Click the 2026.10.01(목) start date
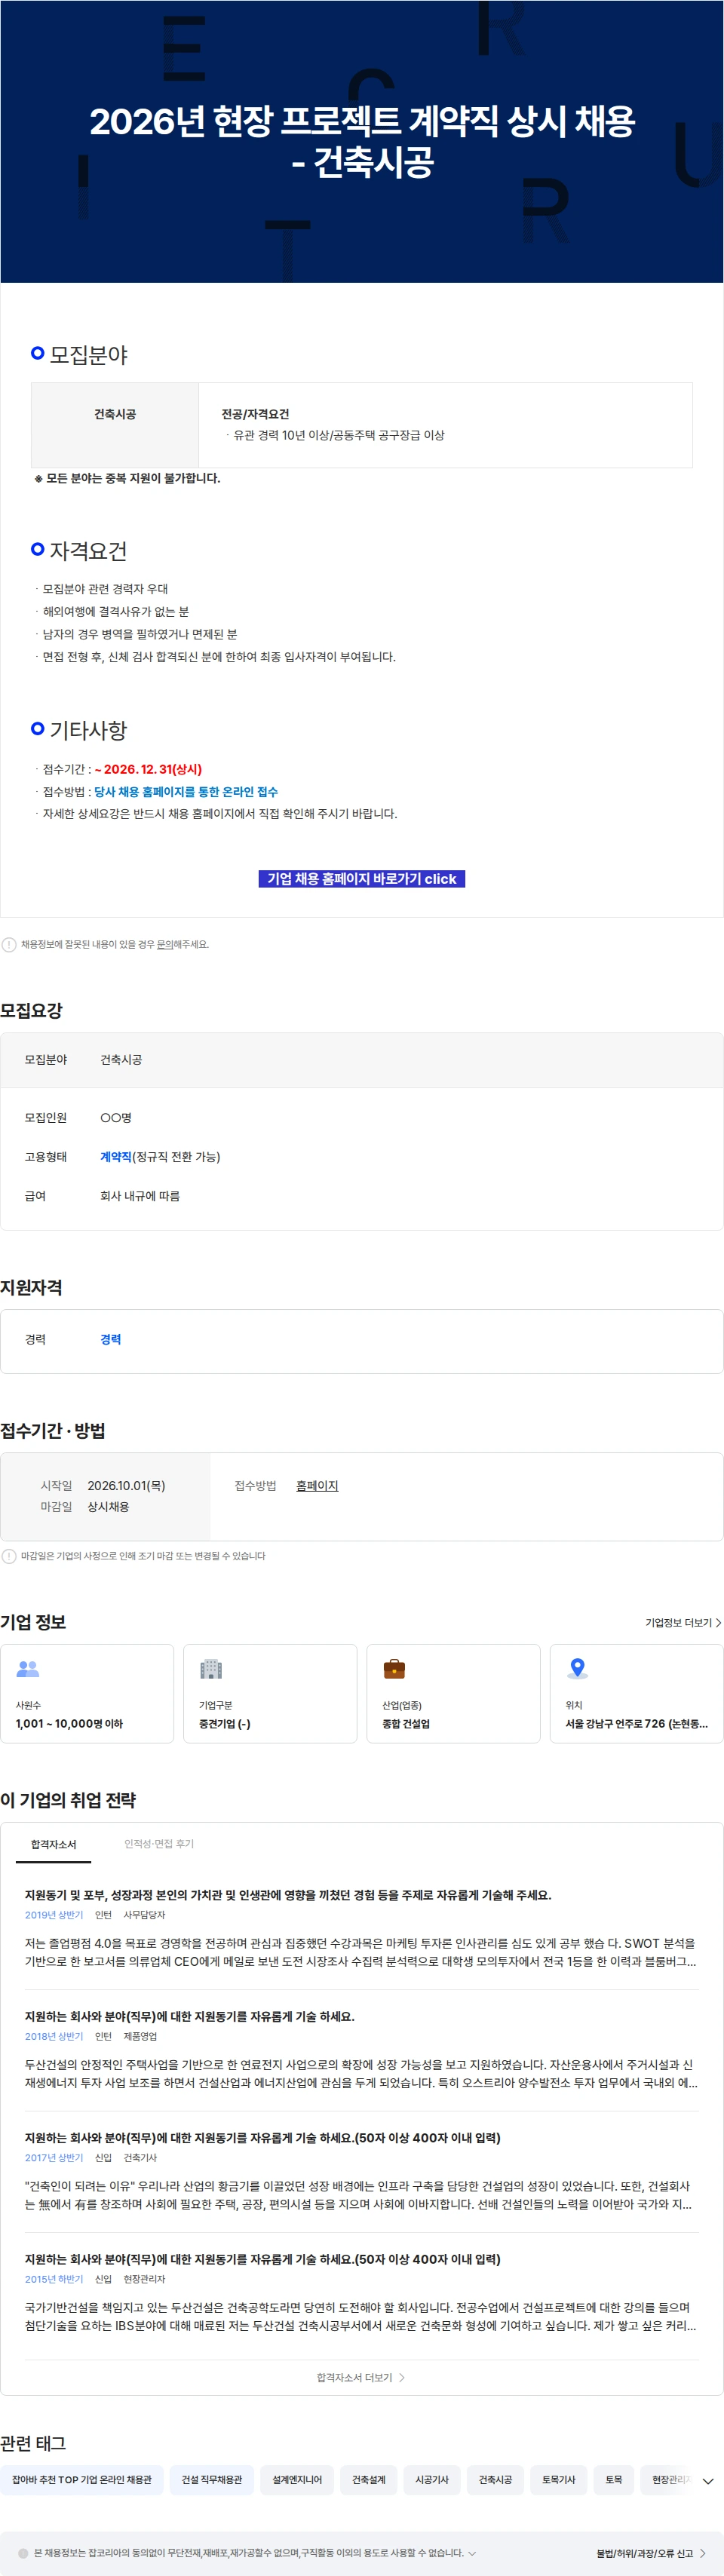This screenshot has width=724, height=2576. click(126, 1486)
